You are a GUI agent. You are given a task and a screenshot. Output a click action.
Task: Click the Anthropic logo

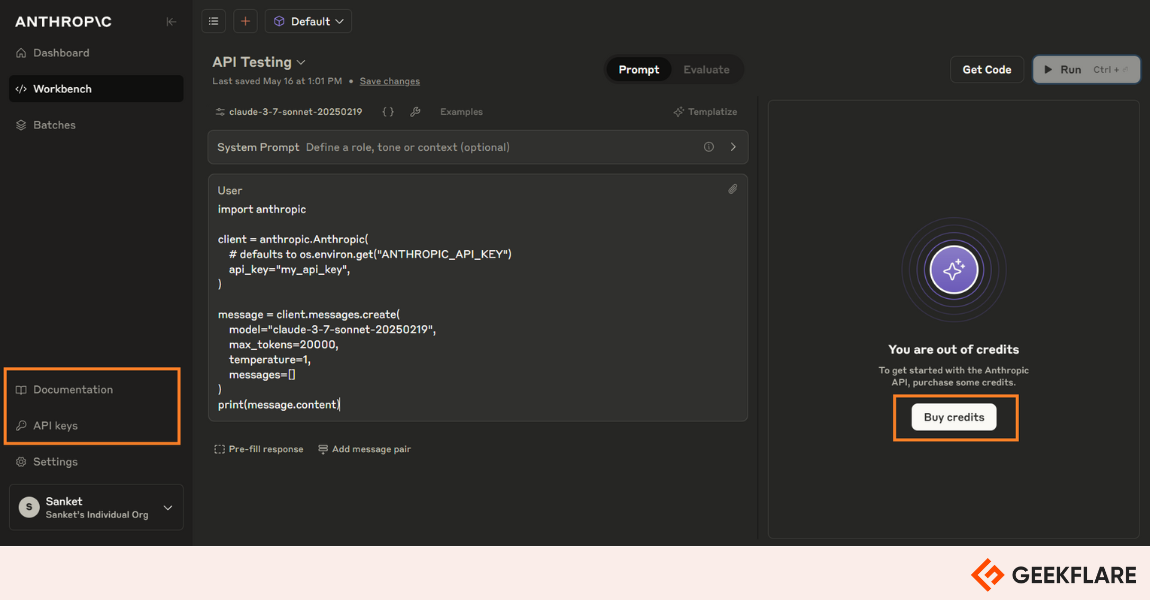(63, 22)
